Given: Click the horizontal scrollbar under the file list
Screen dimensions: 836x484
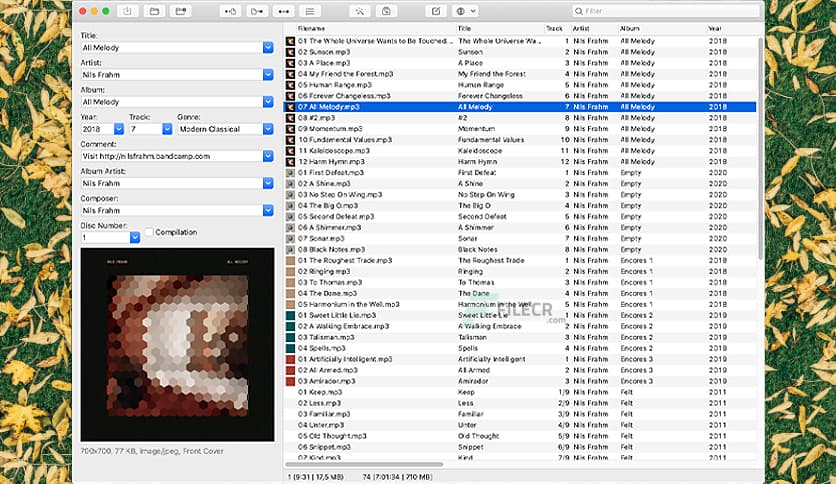Looking at the screenshot, I should [365, 464].
